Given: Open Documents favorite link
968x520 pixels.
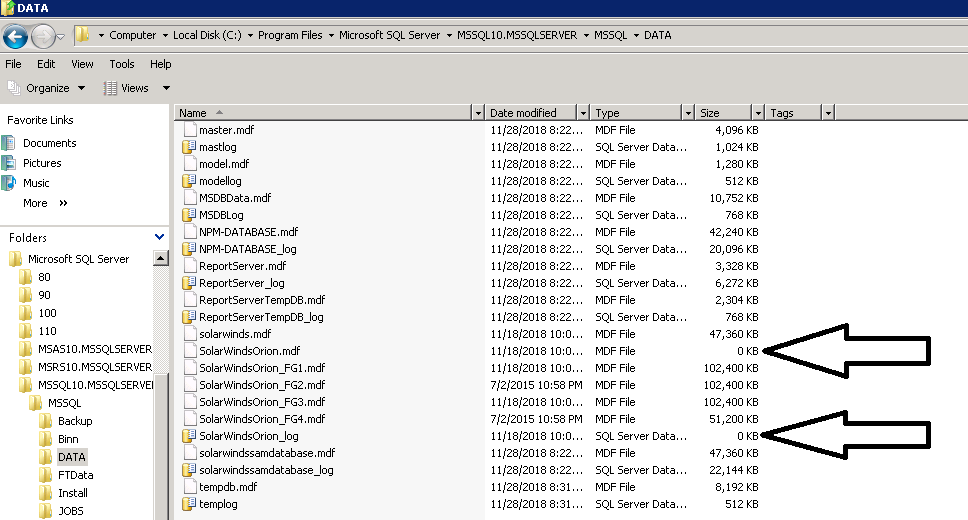Looking at the screenshot, I should (x=49, y=143).
